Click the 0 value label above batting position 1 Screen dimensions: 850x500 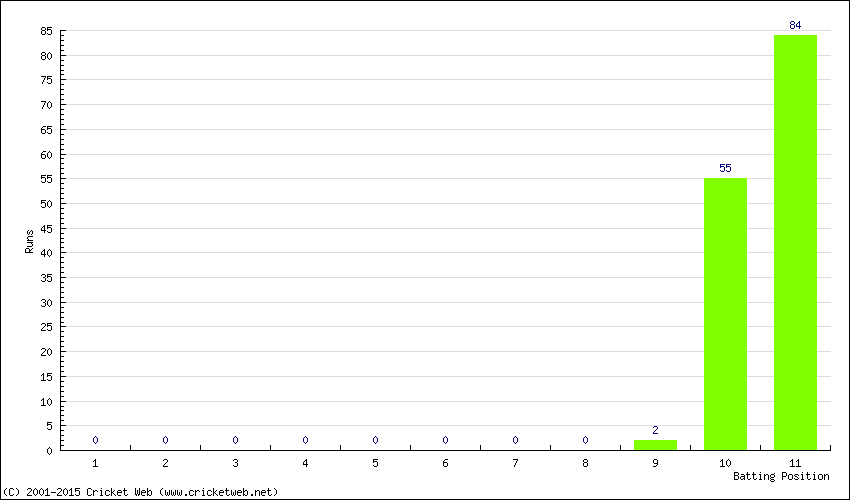(95, 440)
